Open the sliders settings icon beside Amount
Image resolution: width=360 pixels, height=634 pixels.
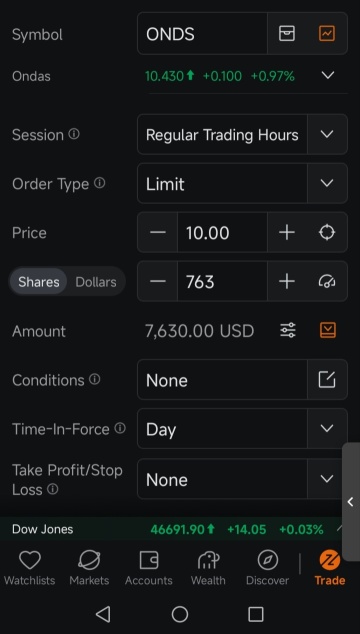click(x=288, y=330)
